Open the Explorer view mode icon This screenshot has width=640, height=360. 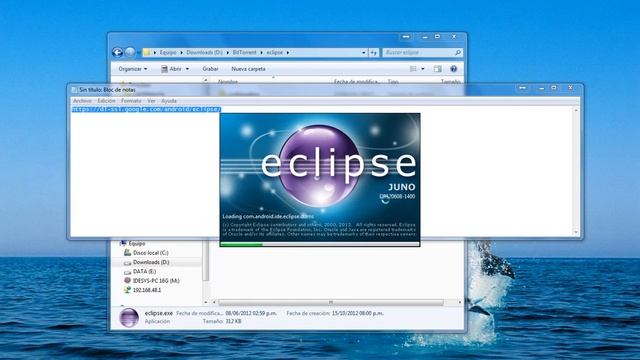coord(413,69)
